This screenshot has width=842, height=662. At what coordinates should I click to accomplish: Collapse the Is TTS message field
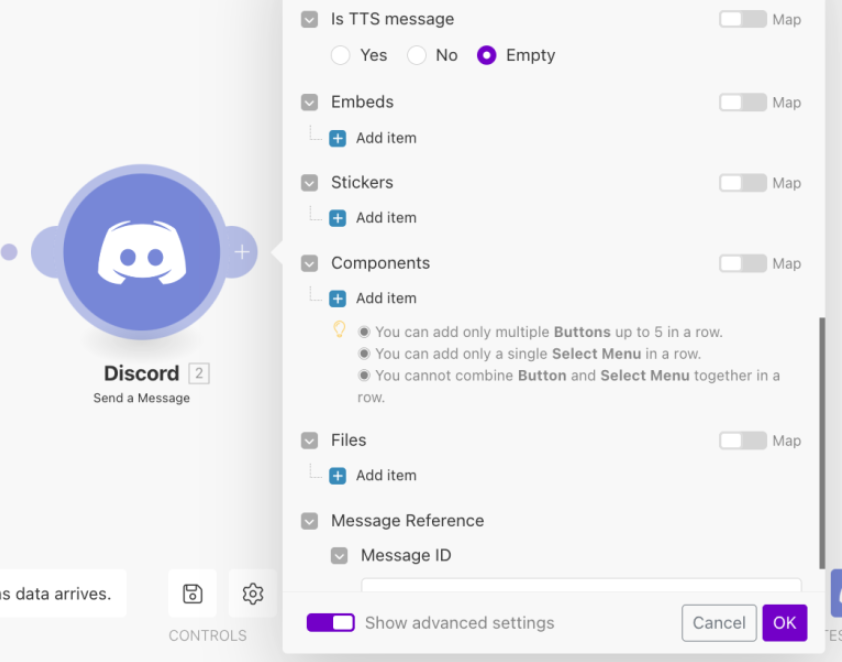pyautogui.click(x=309, y=19)
